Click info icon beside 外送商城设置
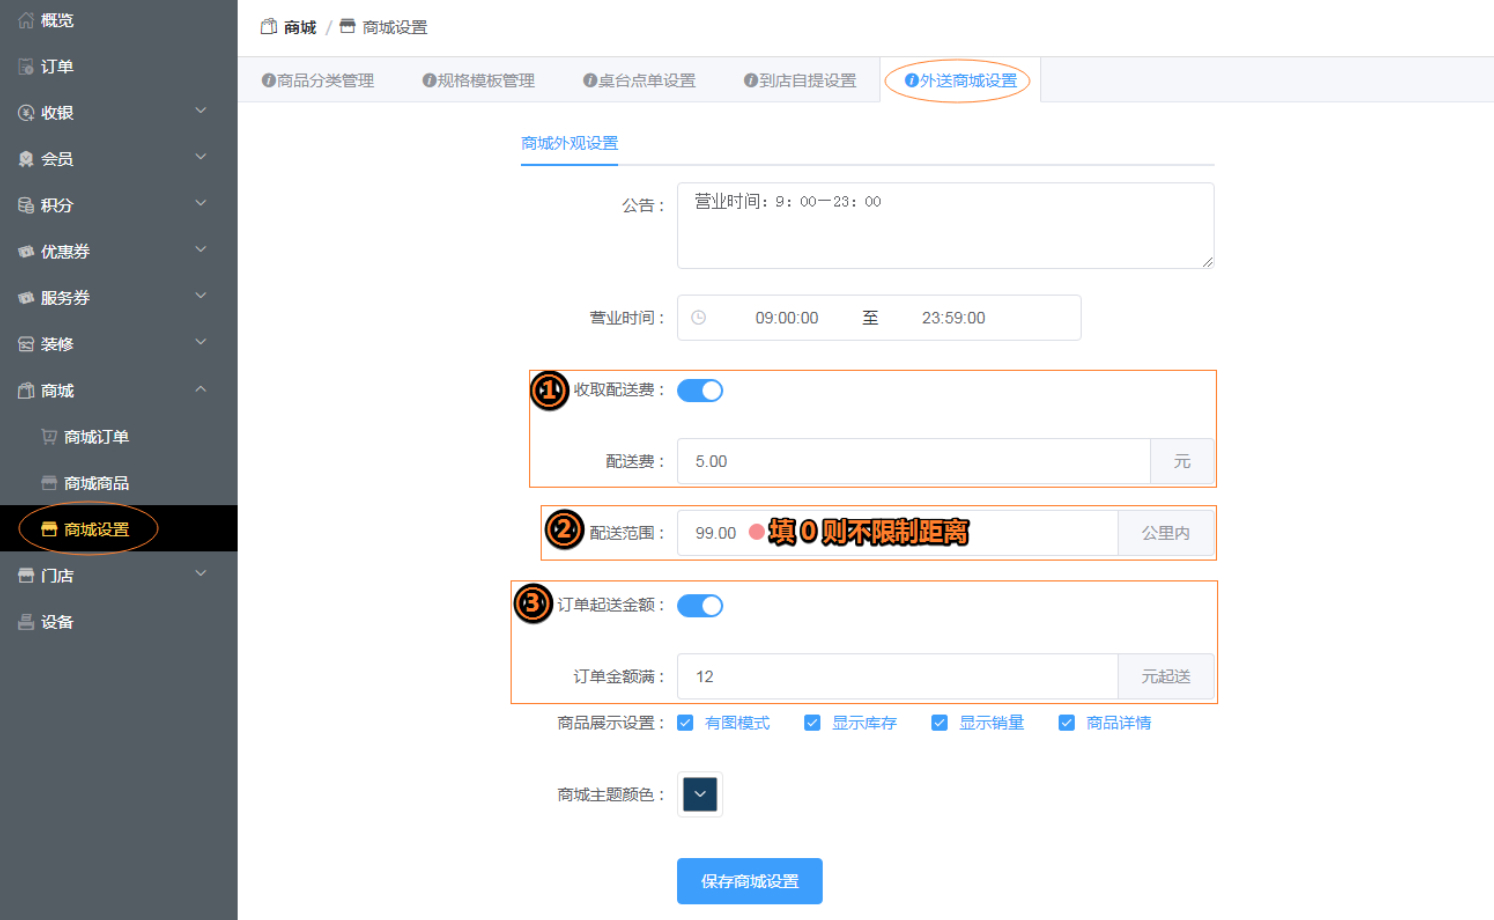The image size is (1494, 920). coord(912,80)
